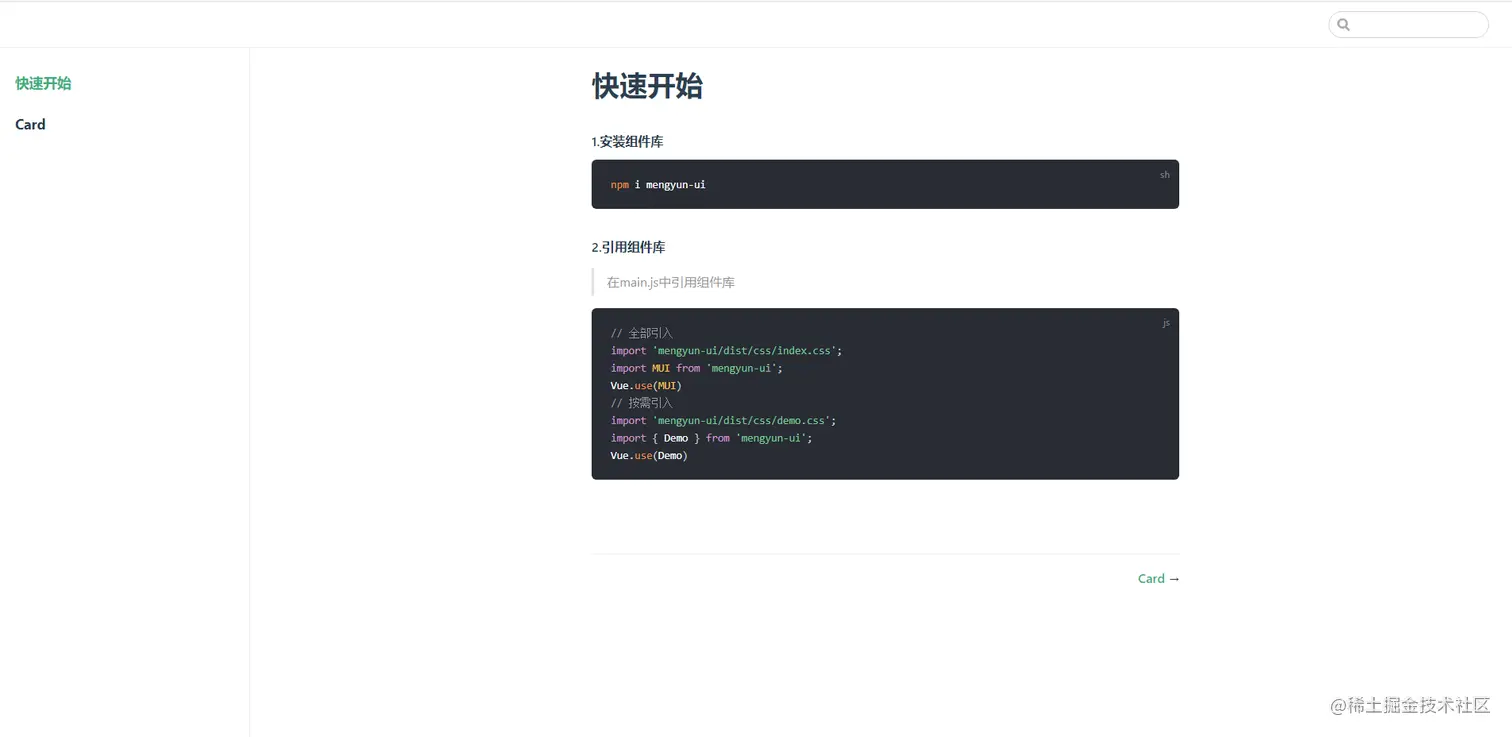Click the 2.引用组件库 heading

[x=628, y=247]
